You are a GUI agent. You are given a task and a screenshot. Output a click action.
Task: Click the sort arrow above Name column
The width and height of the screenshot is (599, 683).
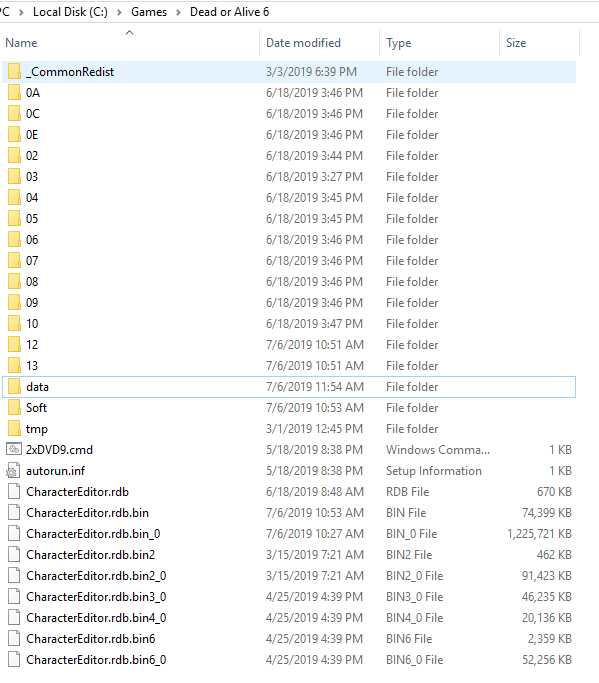click(x=129, y=32)
